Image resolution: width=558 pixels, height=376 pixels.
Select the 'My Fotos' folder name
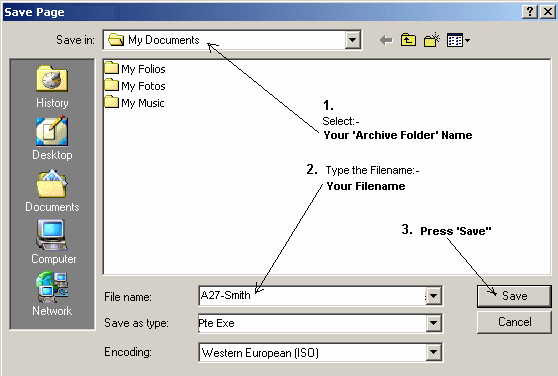point(143,86)
